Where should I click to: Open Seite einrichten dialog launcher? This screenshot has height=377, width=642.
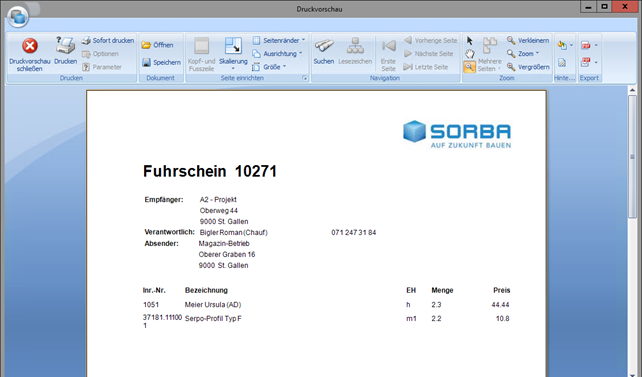pyautogui.click(x=305, y=78)
